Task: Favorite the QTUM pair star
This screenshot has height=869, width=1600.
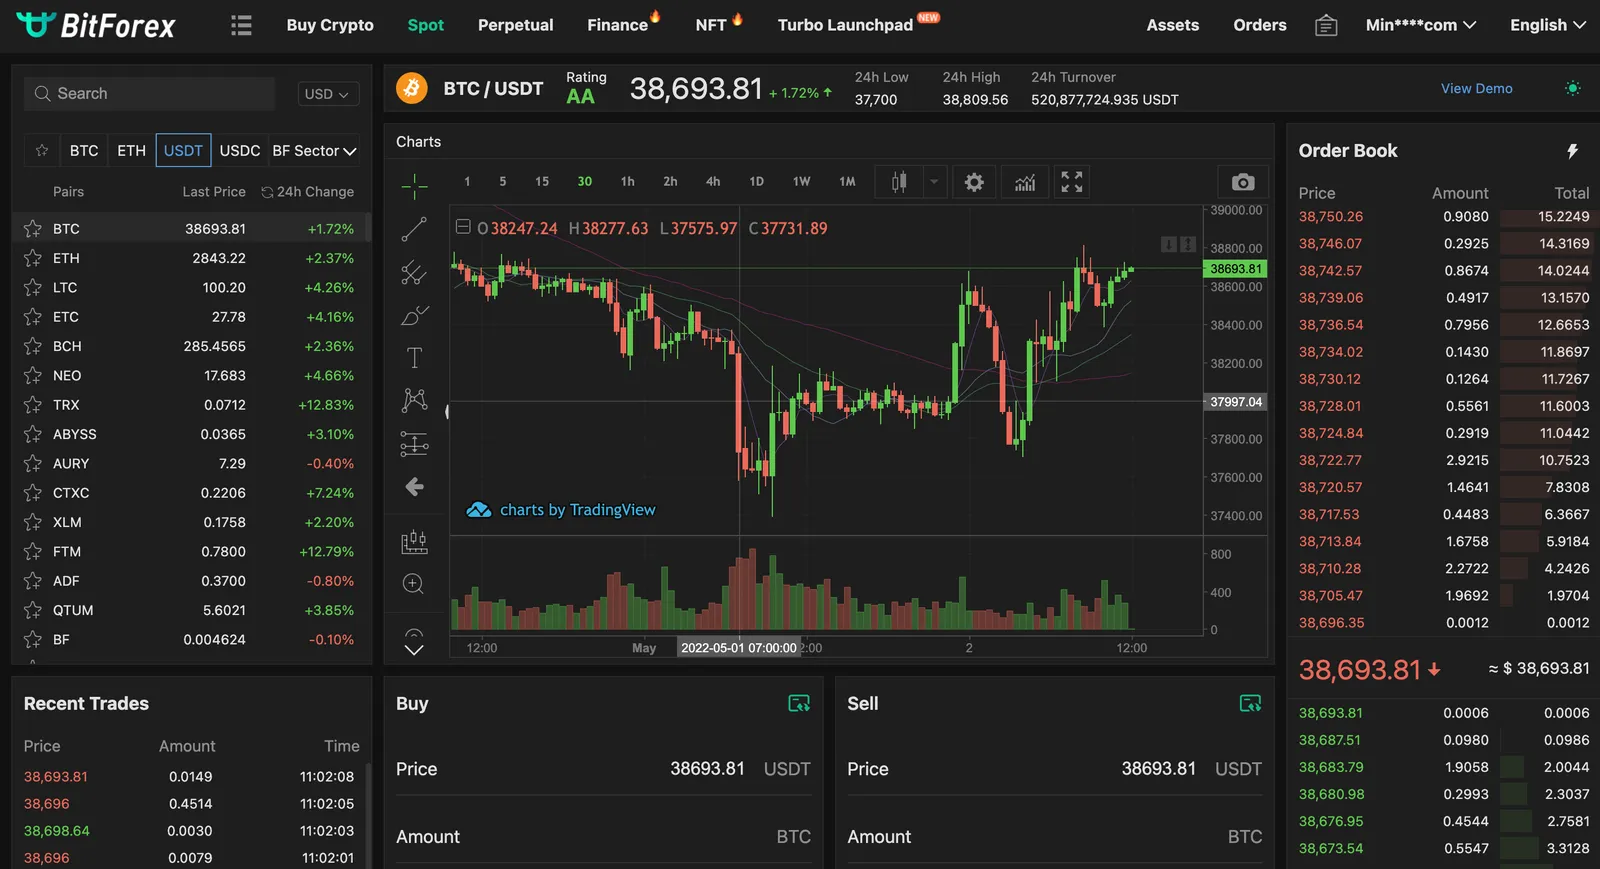Action: 33,610
